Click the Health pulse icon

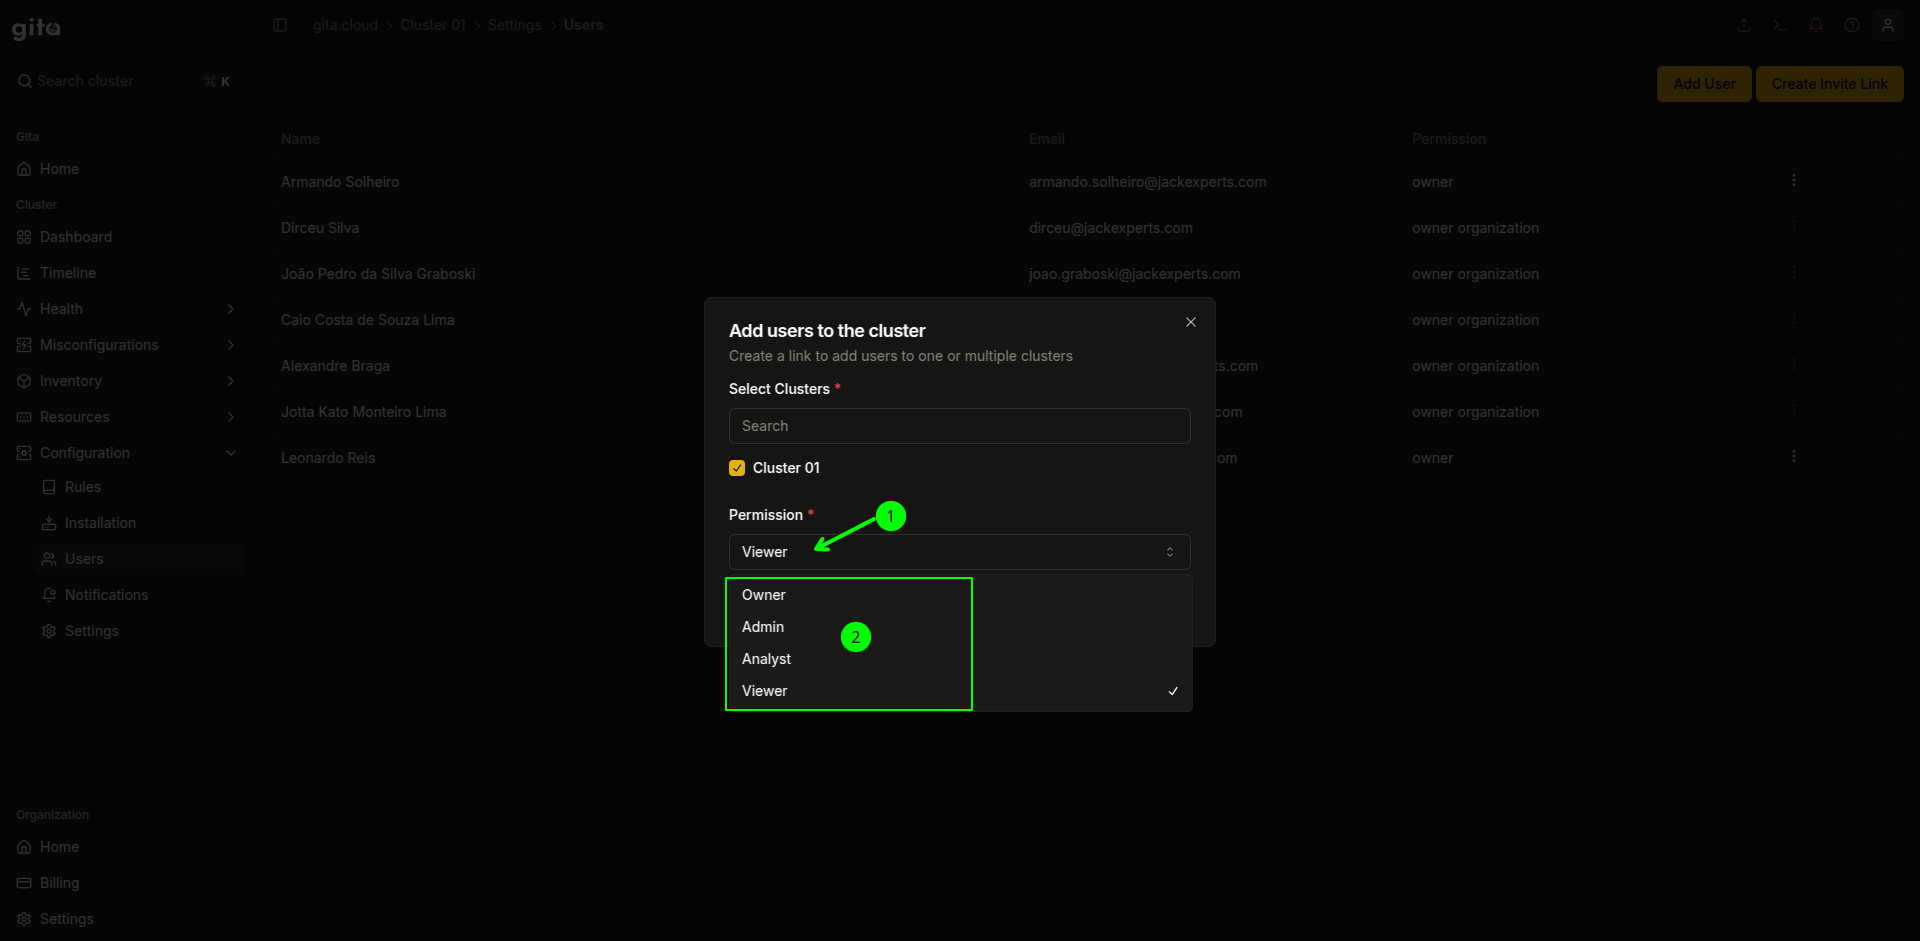point(24,309)
